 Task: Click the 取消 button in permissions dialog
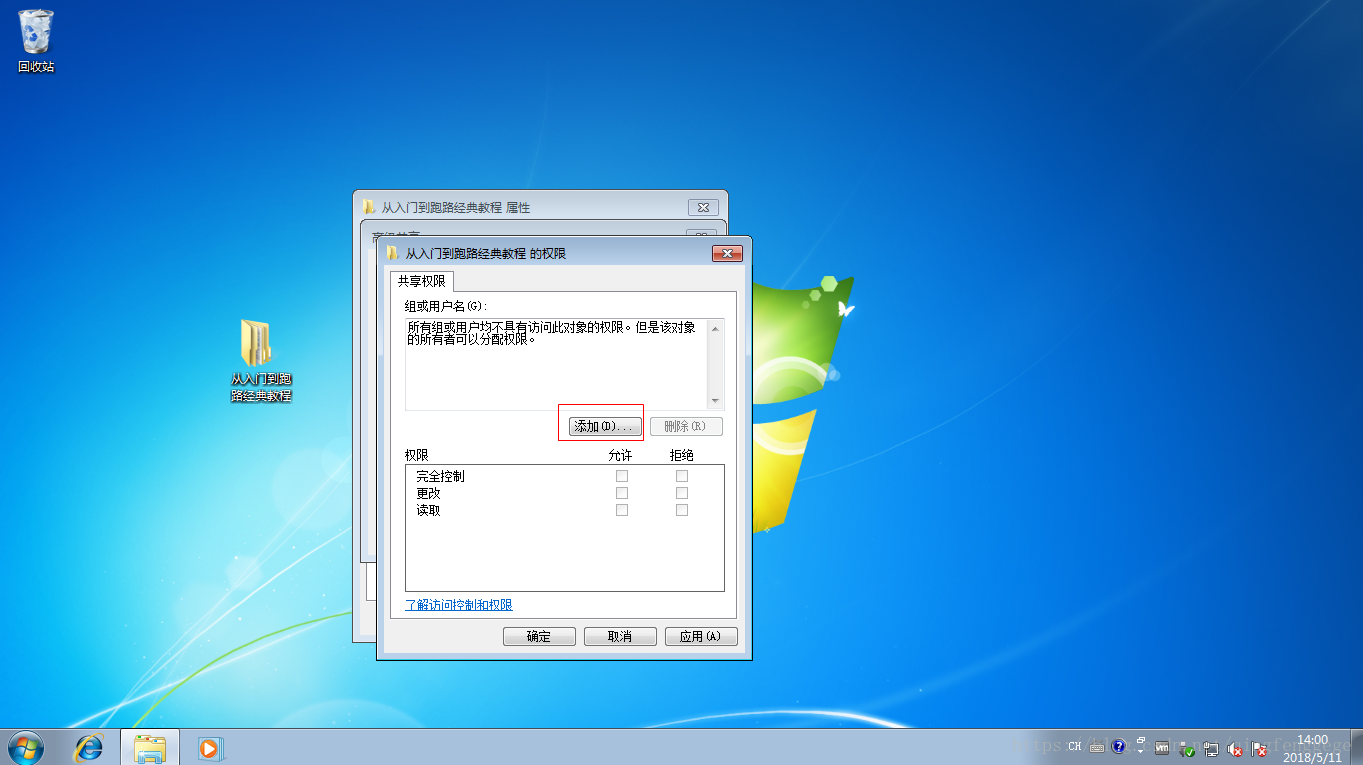coord(620,636)
